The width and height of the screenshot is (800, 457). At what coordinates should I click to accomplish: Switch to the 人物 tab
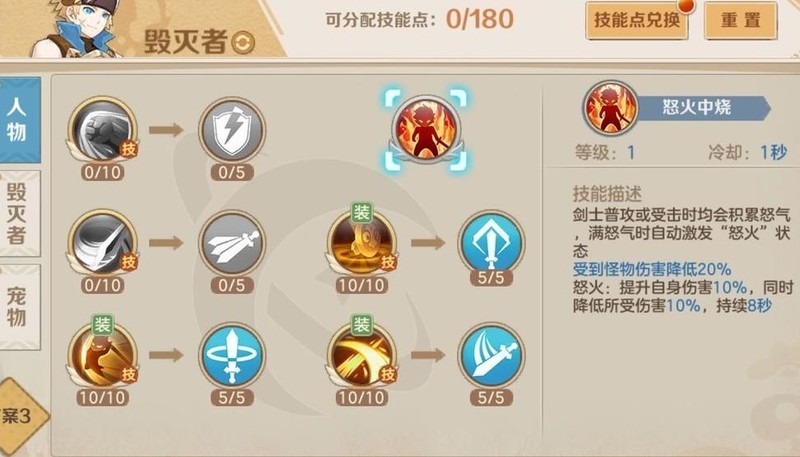pos(19,120)
